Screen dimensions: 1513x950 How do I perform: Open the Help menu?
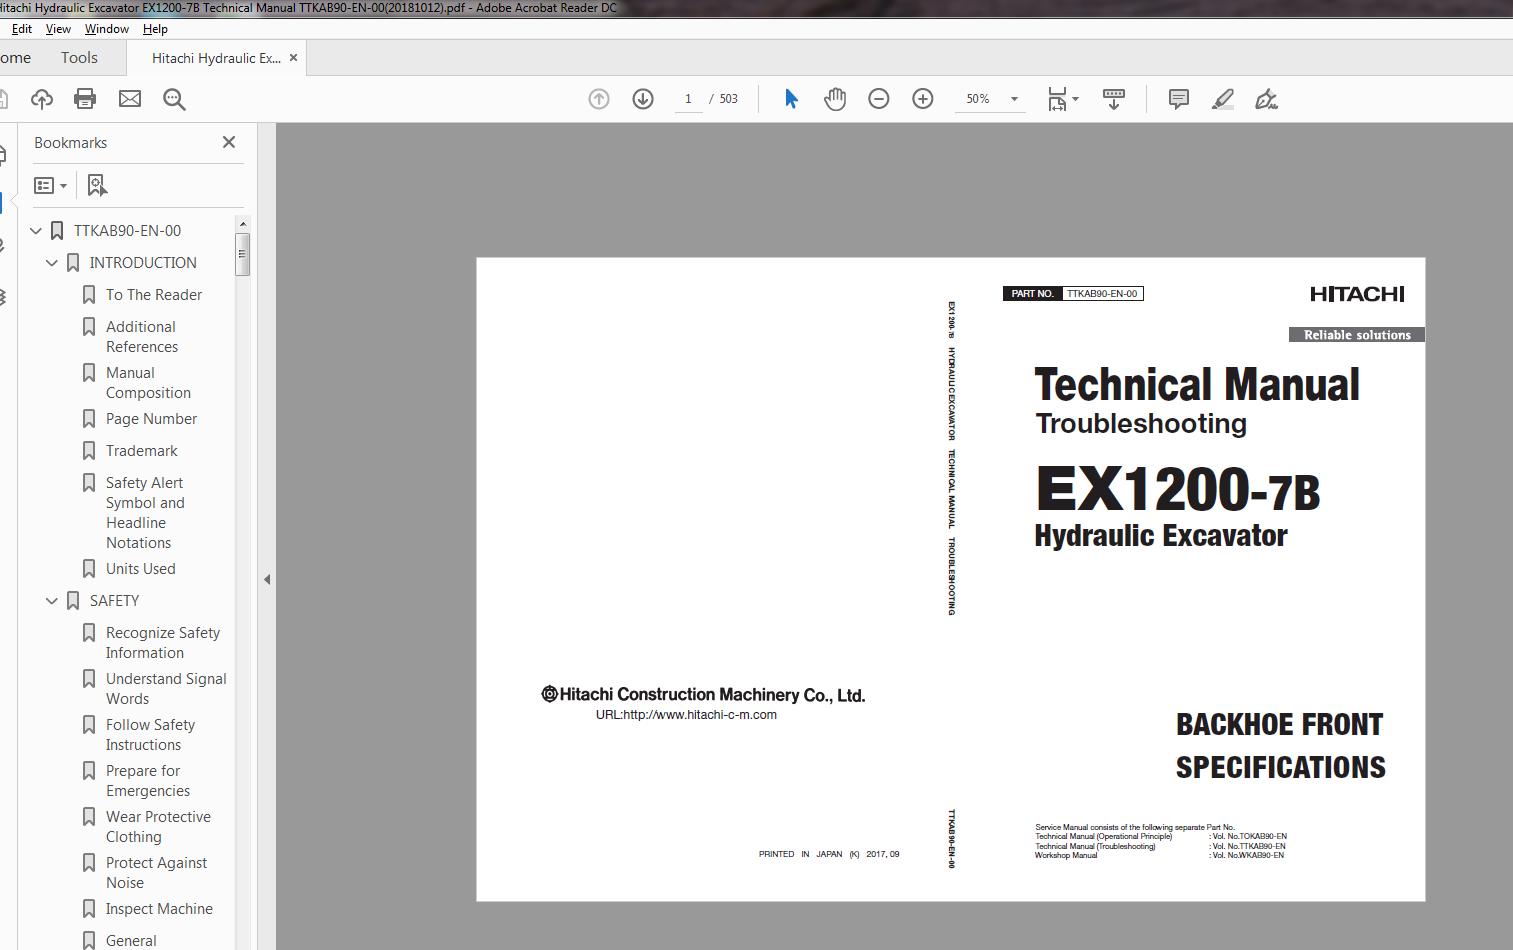coord(155,29)
